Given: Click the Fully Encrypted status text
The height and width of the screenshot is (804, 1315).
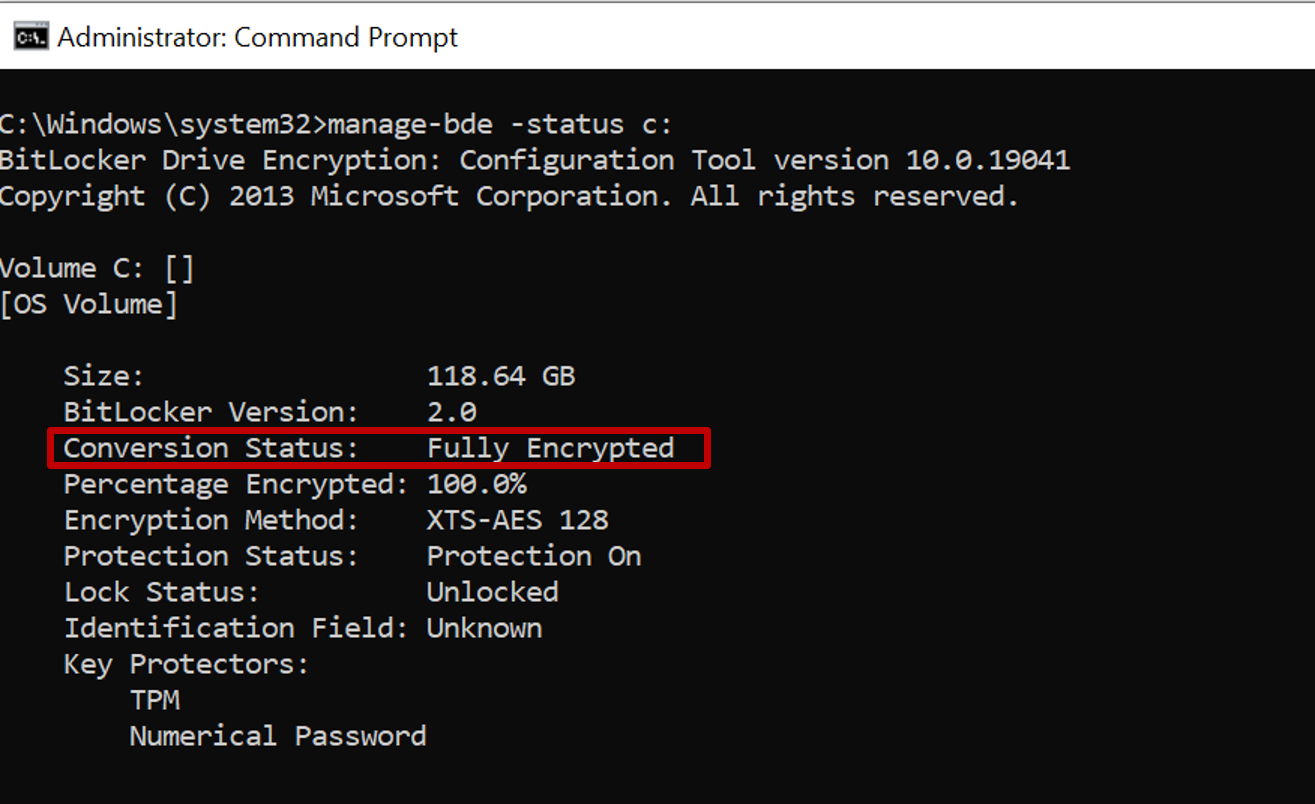Looking at the screenshot, I should 550,447.
